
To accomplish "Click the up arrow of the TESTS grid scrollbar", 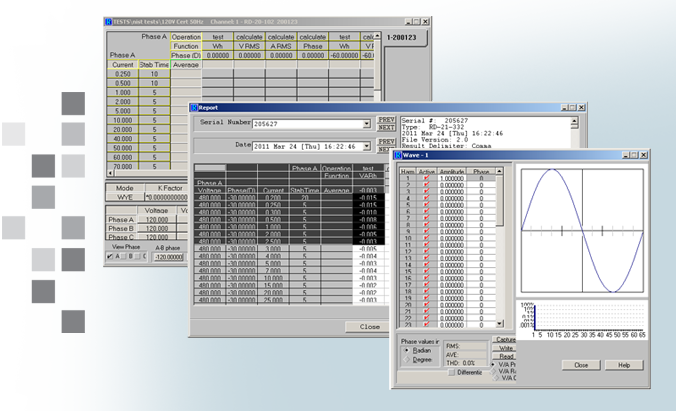I will [377, 36].
